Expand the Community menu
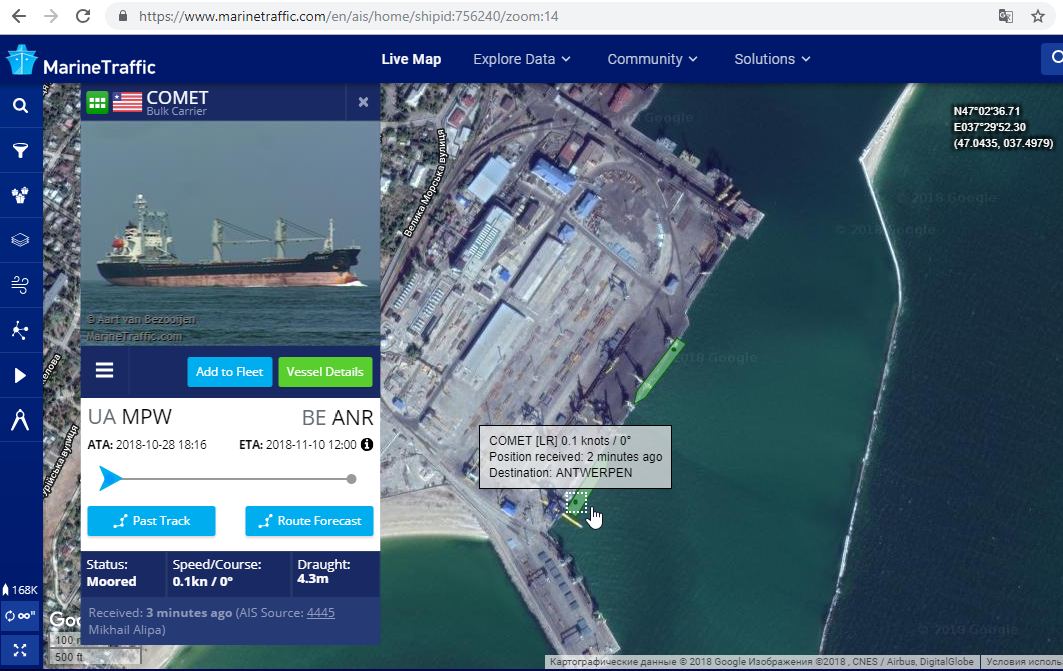 (x=652, y=59)
